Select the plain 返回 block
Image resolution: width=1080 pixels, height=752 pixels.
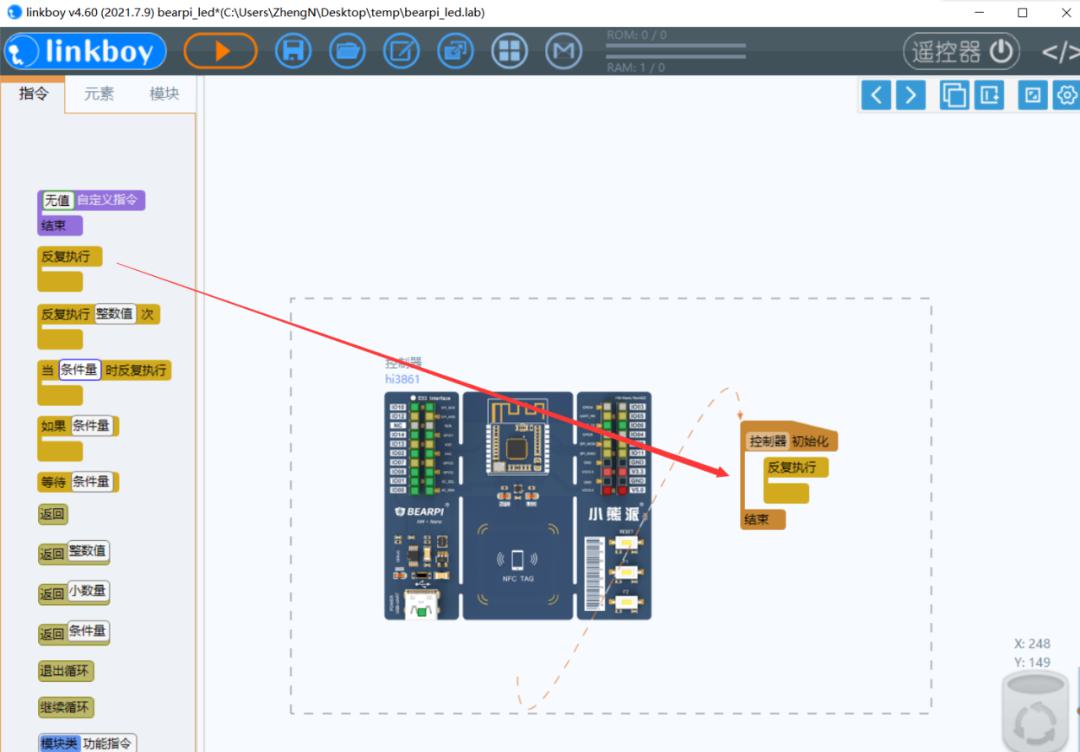52,514
